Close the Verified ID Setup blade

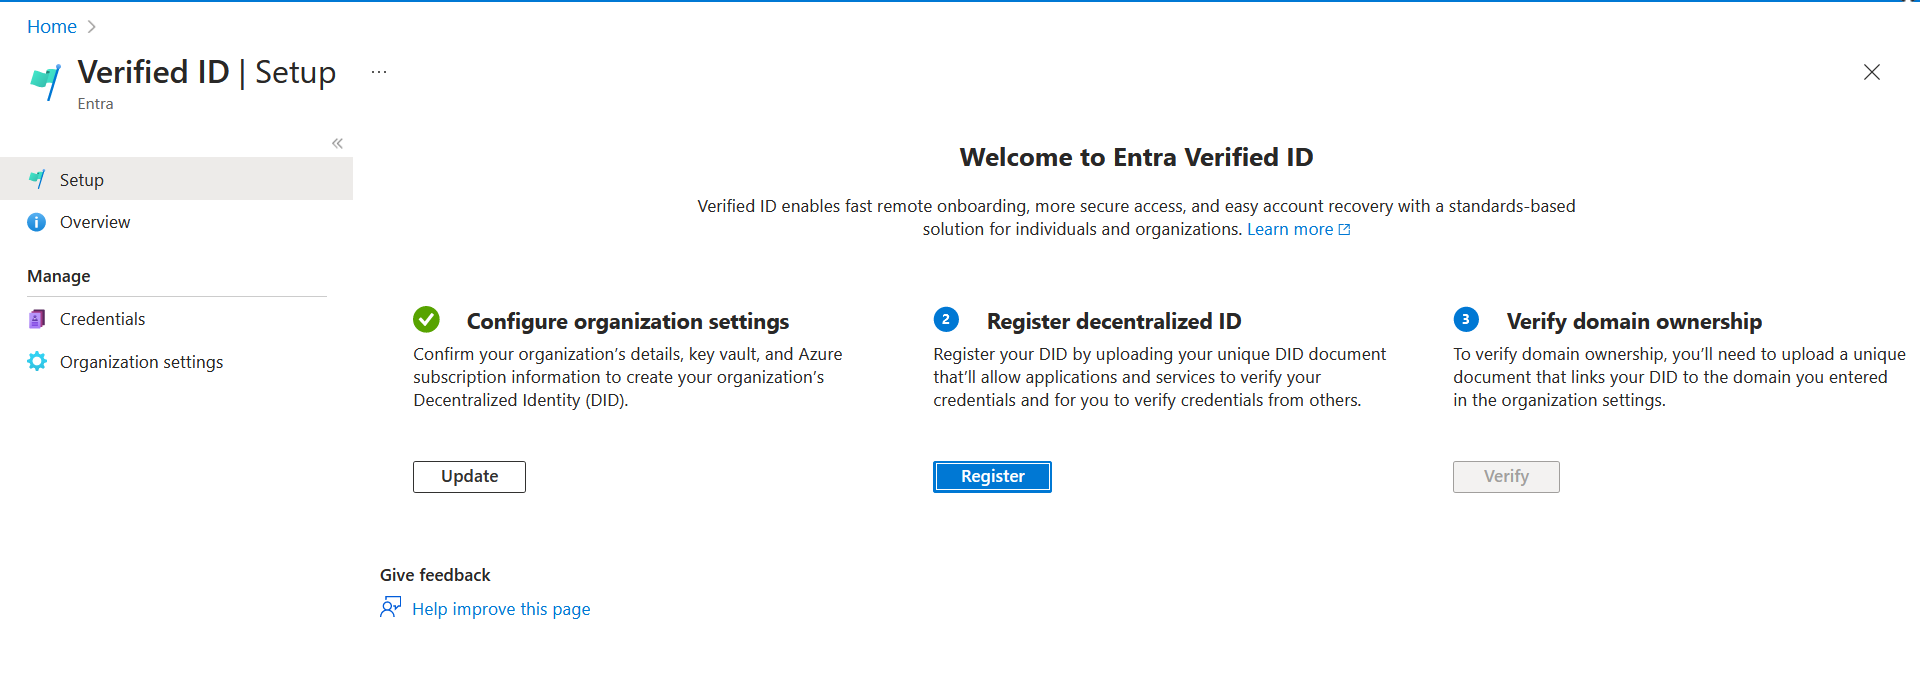[1872, 72]
